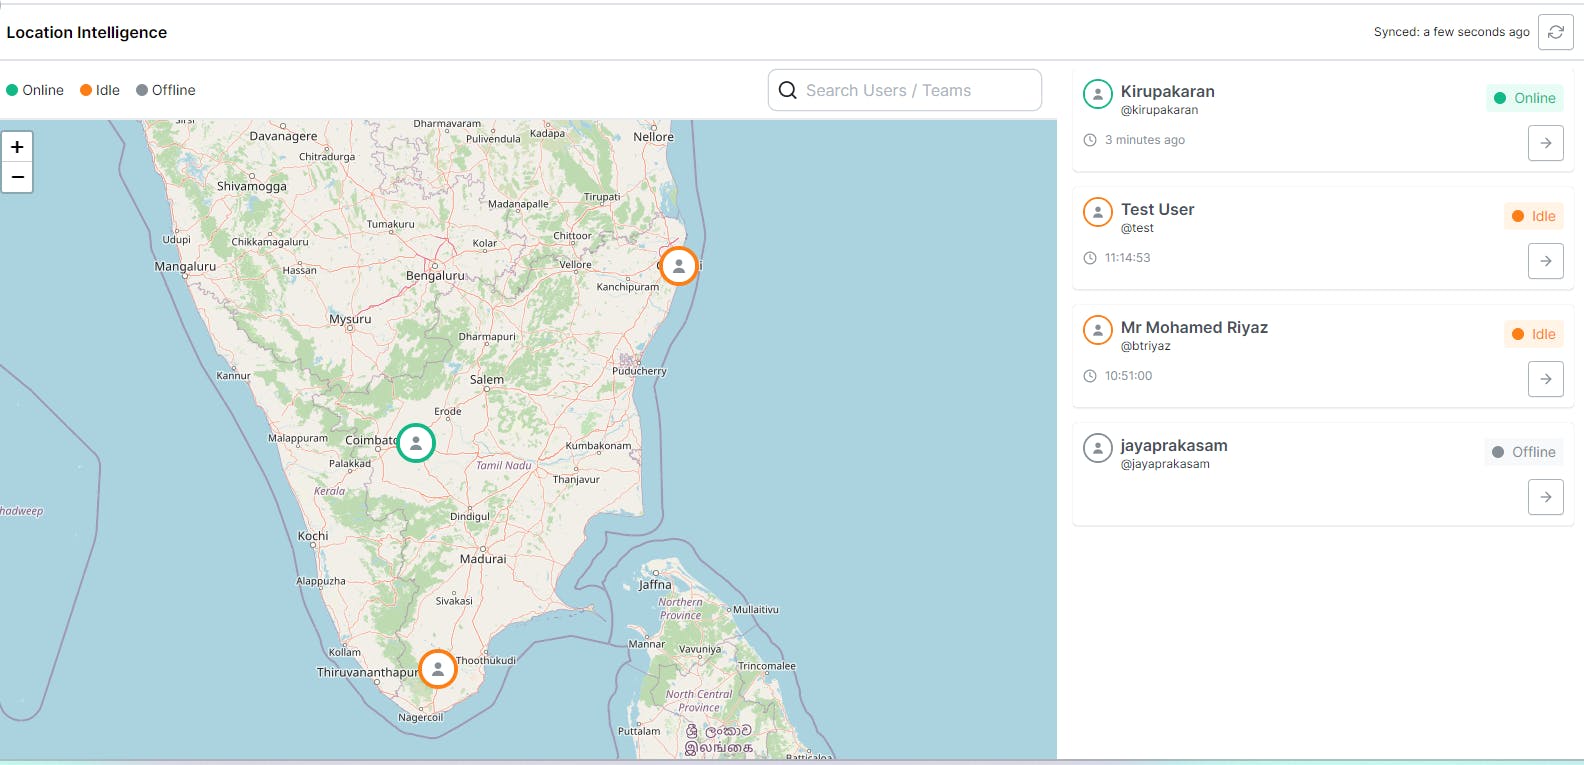Click the sync refresh icon button

[x=1555, y=32]
